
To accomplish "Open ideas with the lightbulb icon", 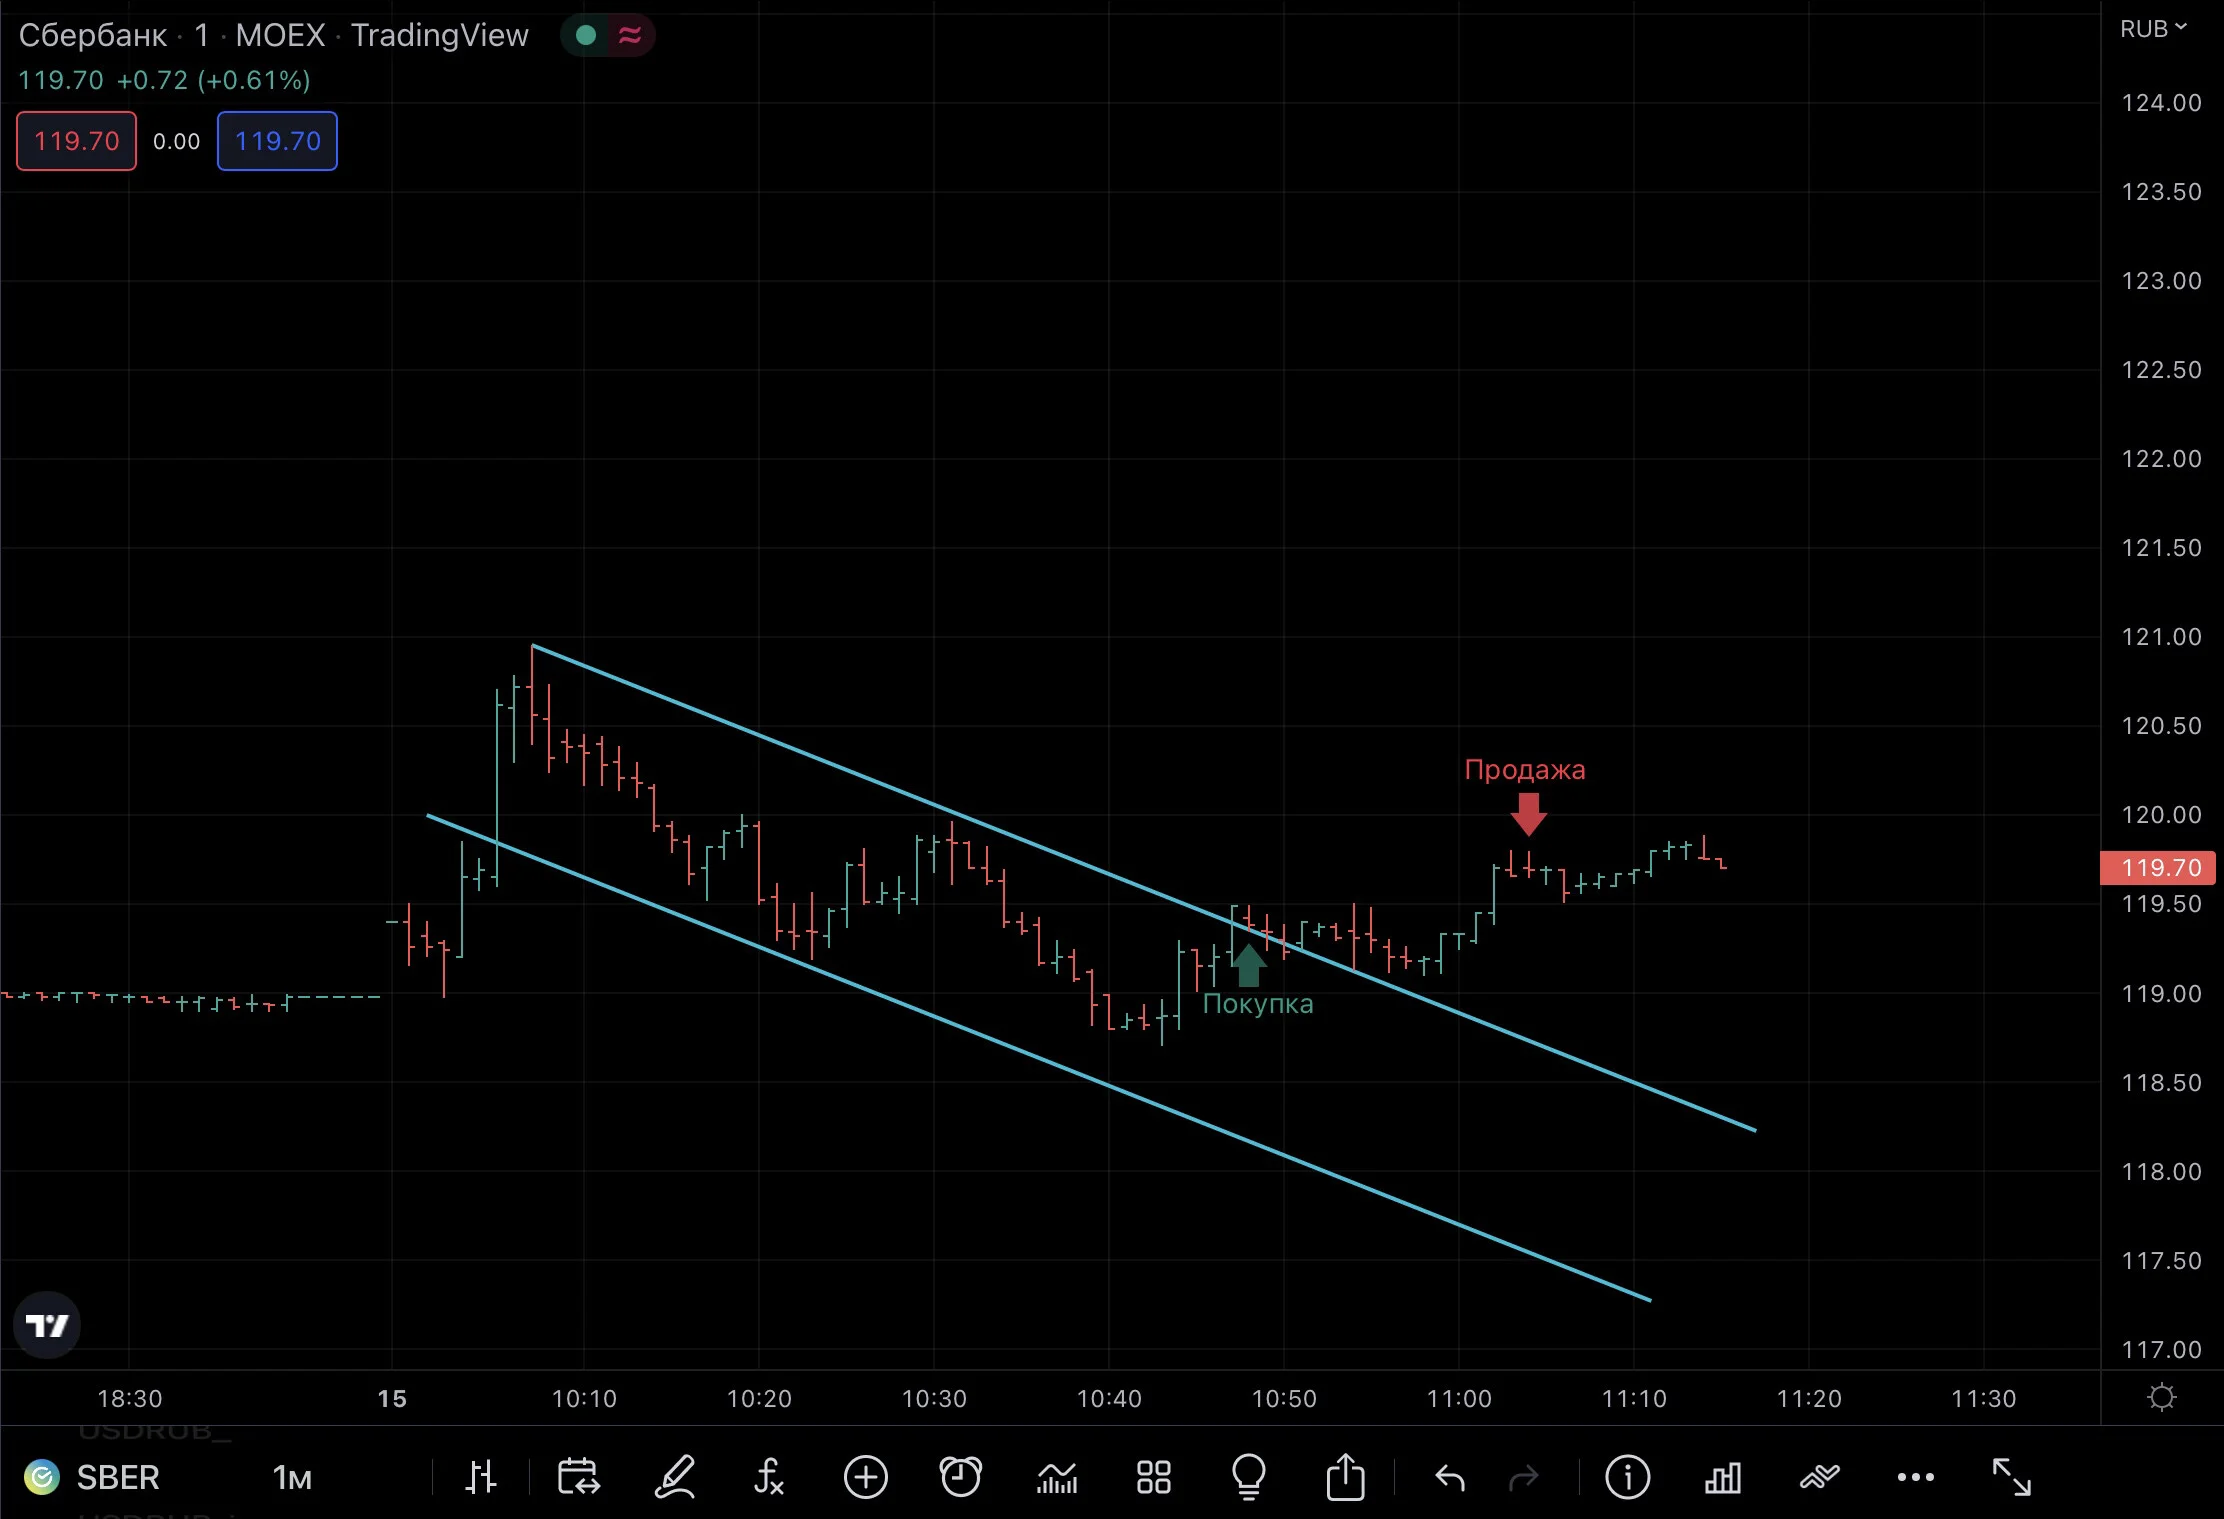I will tap(1249, 1477).
